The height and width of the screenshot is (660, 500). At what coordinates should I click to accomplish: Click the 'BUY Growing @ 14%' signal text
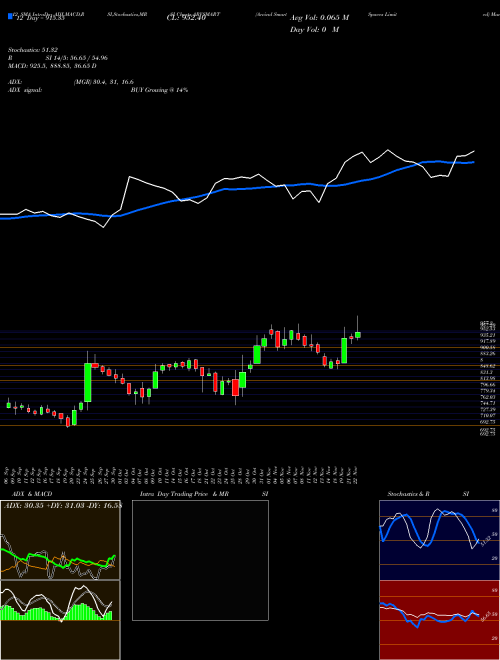click(159, 90)
